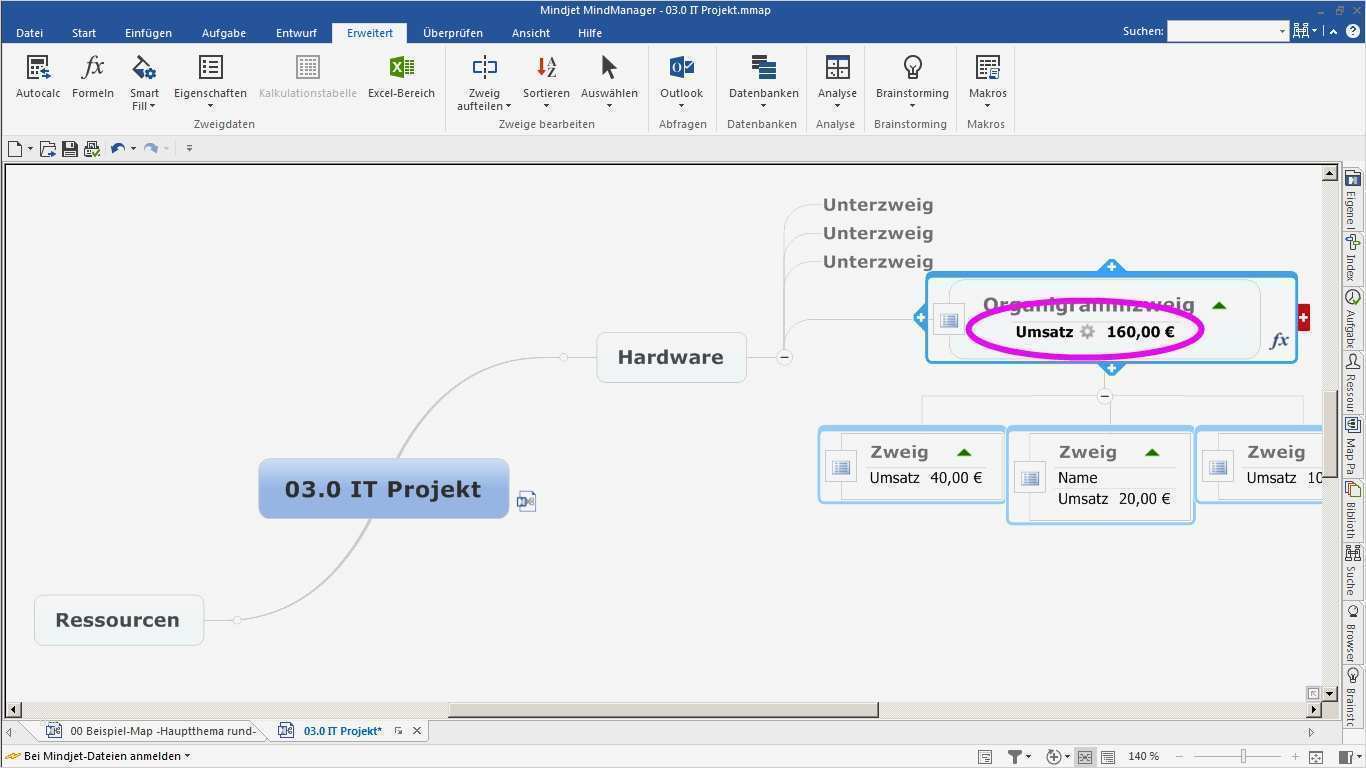
Task: Open the Entwurf ribbon tab
Action: (296, 33)
